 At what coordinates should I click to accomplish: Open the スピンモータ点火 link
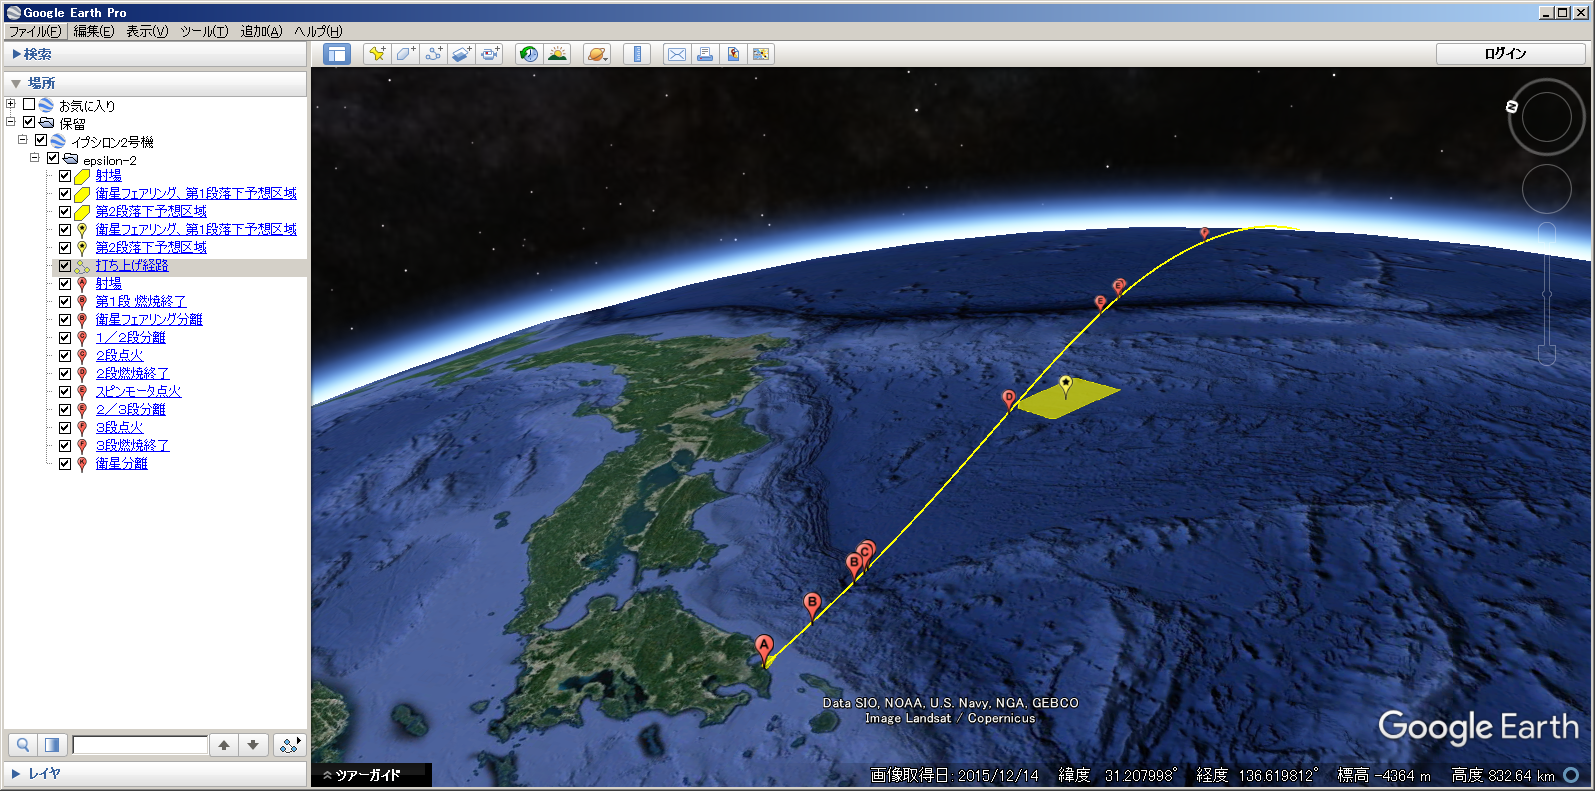(x=139, y=392)
